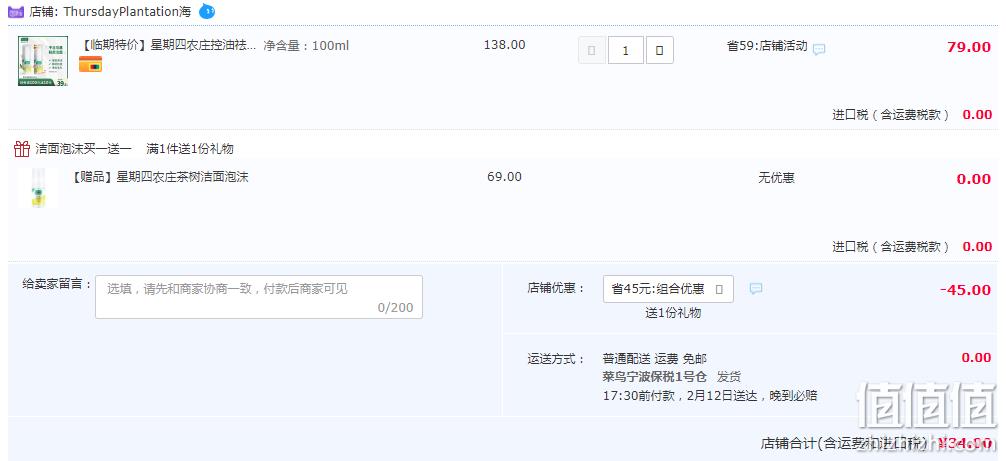
Task: Click the 无优惠 label in the gift row
Action: point(776,178)
